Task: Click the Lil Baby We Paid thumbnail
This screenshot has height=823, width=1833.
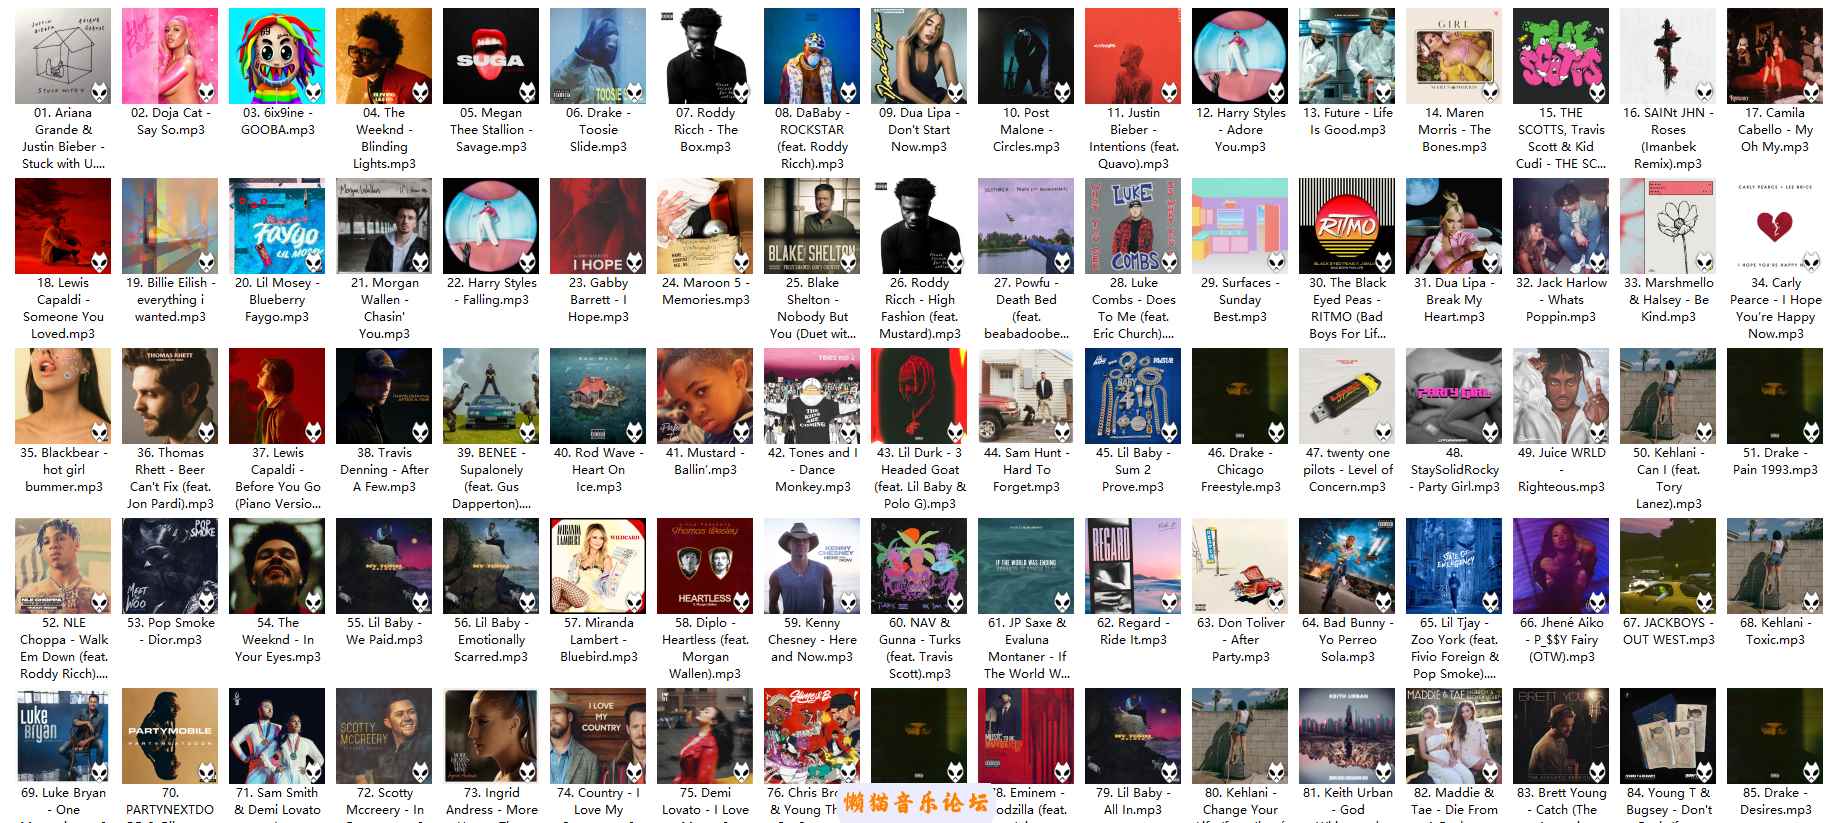Action: (x=384, y=566)
